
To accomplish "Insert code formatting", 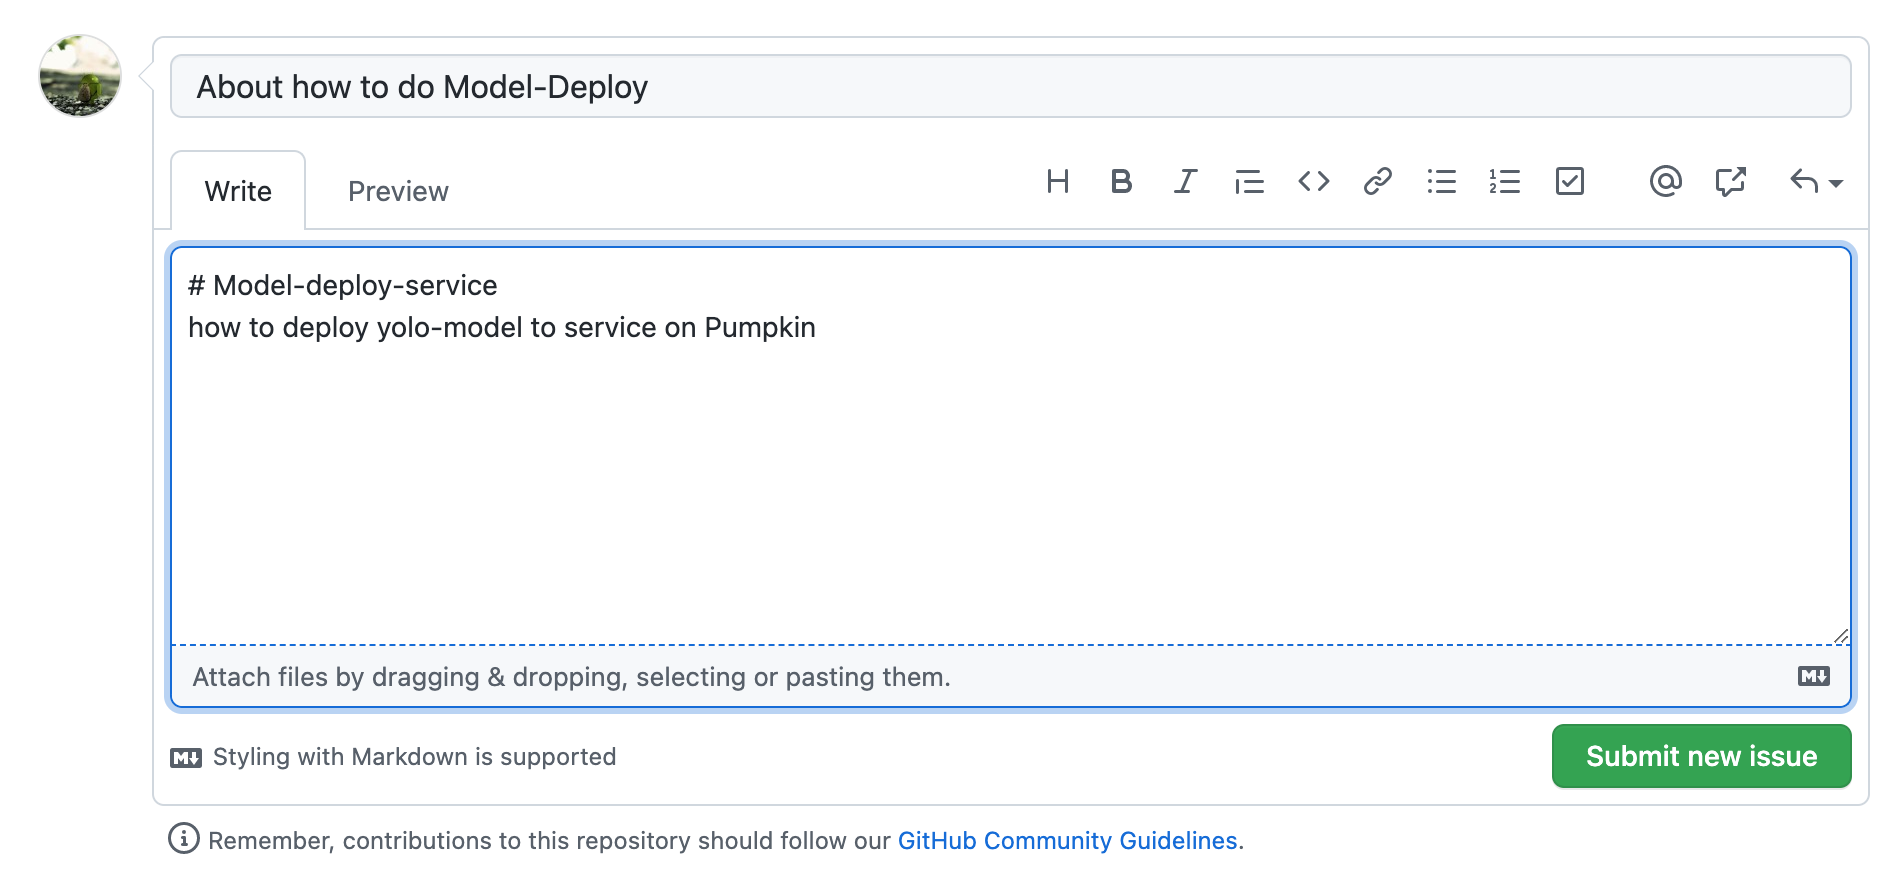I will click(1313, 181).
